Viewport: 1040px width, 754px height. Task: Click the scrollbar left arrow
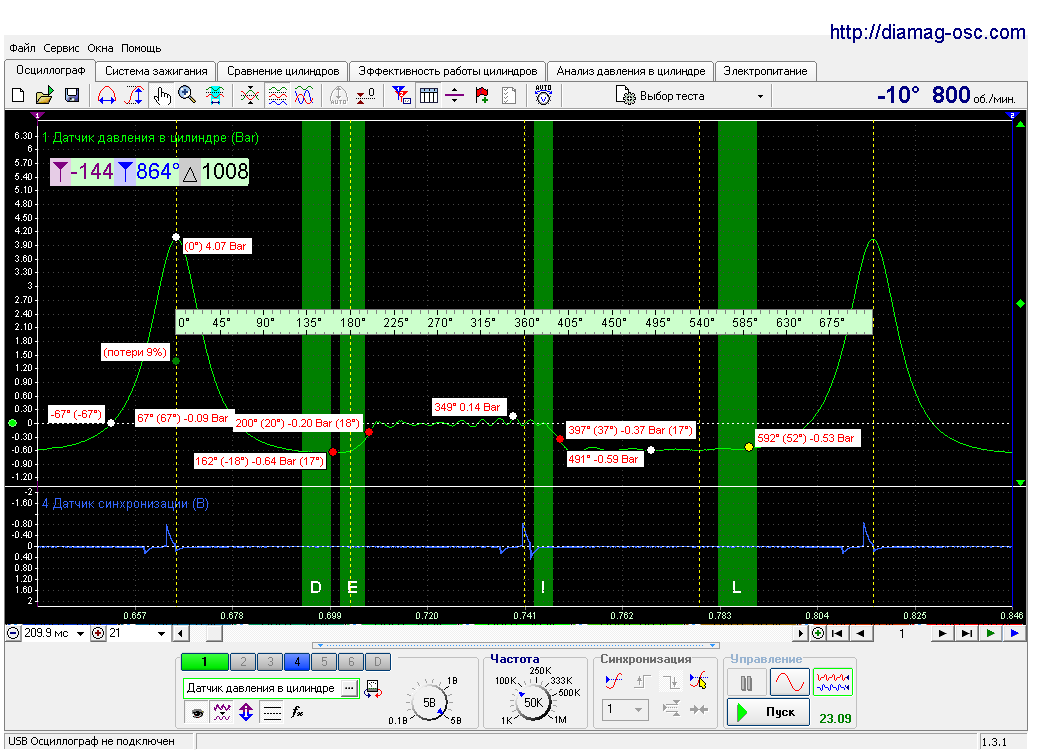(180, 633)
